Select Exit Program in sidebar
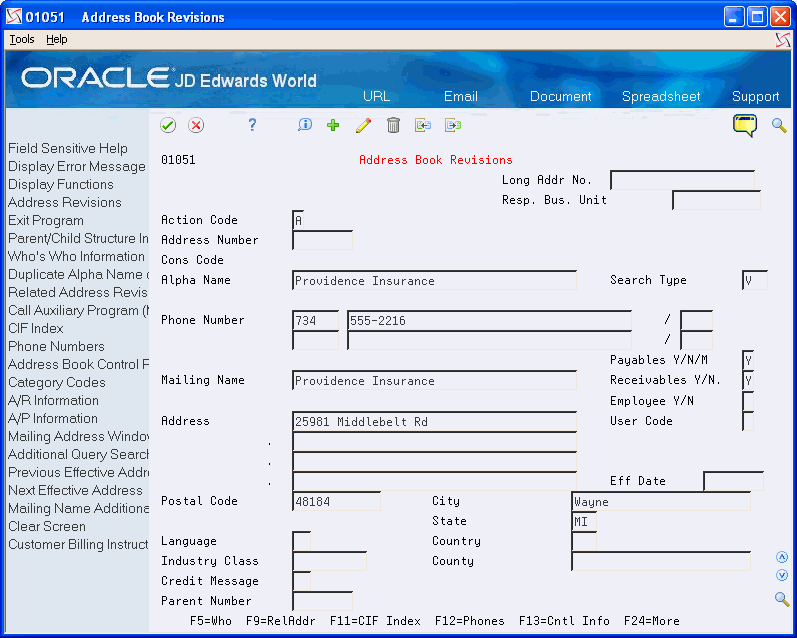The height and width of the screenshot is (638, 797). coord(46,220)
